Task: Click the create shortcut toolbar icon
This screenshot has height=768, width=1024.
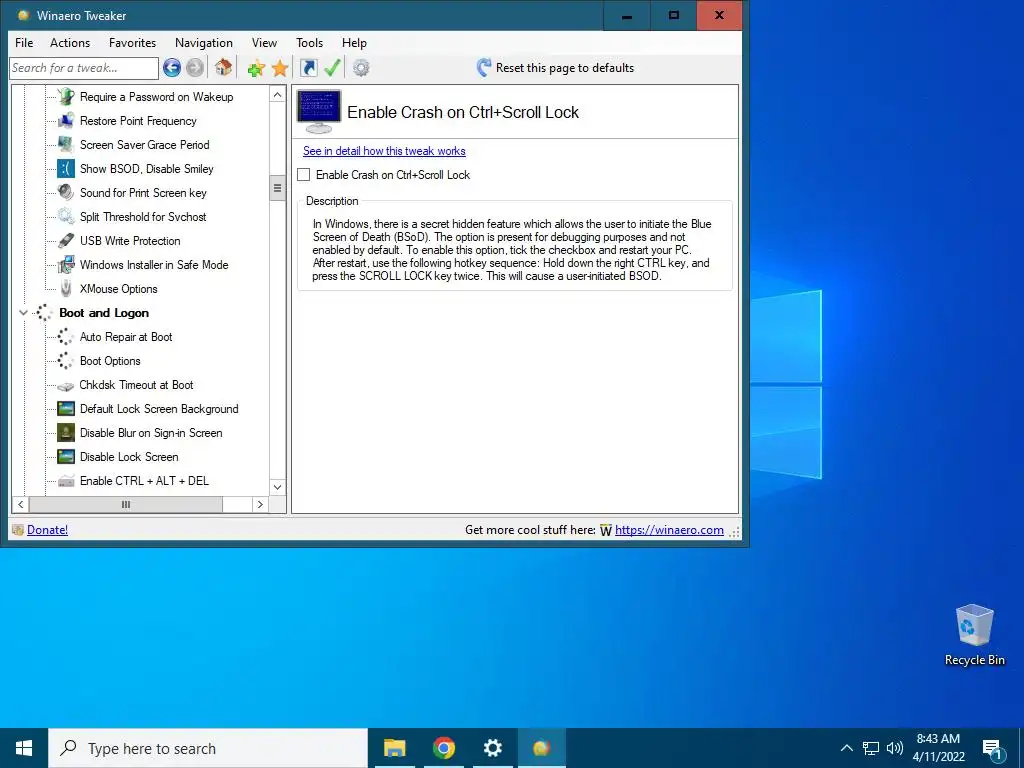Action: pos(308,67)
